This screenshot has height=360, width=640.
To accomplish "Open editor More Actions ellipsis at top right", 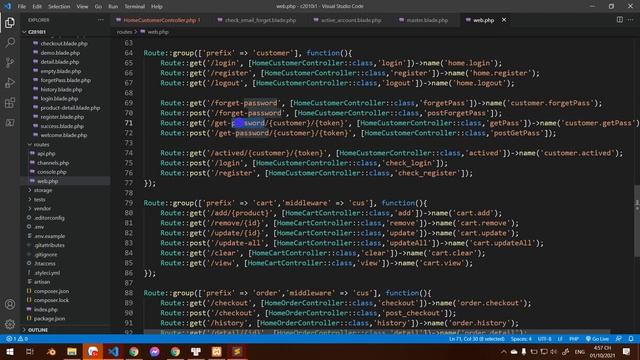I will tap(631, 20).
